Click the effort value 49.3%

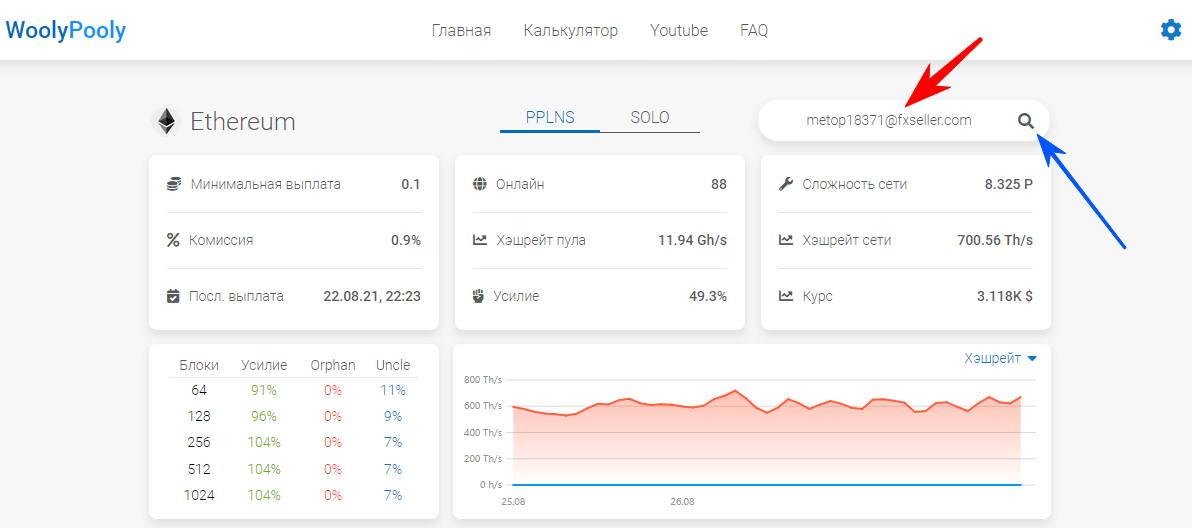pyautogui.click(x=708, y=296)
